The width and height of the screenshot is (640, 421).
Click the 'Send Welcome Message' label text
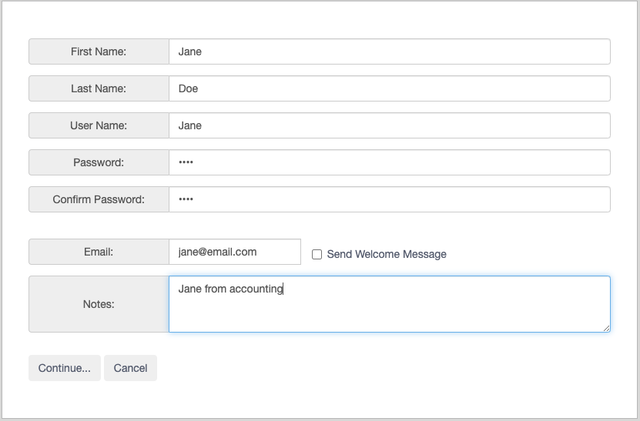coord(386,254)
